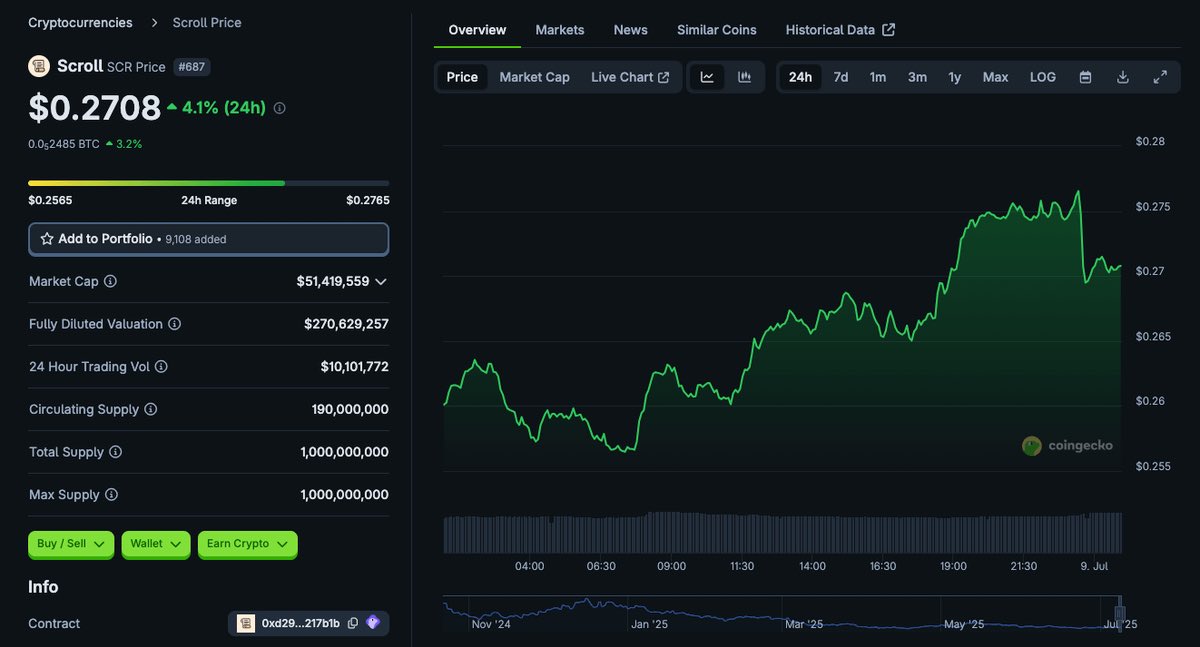The image size is (1200, 647).
Task: Switch to candlestick chart view icon
Action: [x=744, y=77]
